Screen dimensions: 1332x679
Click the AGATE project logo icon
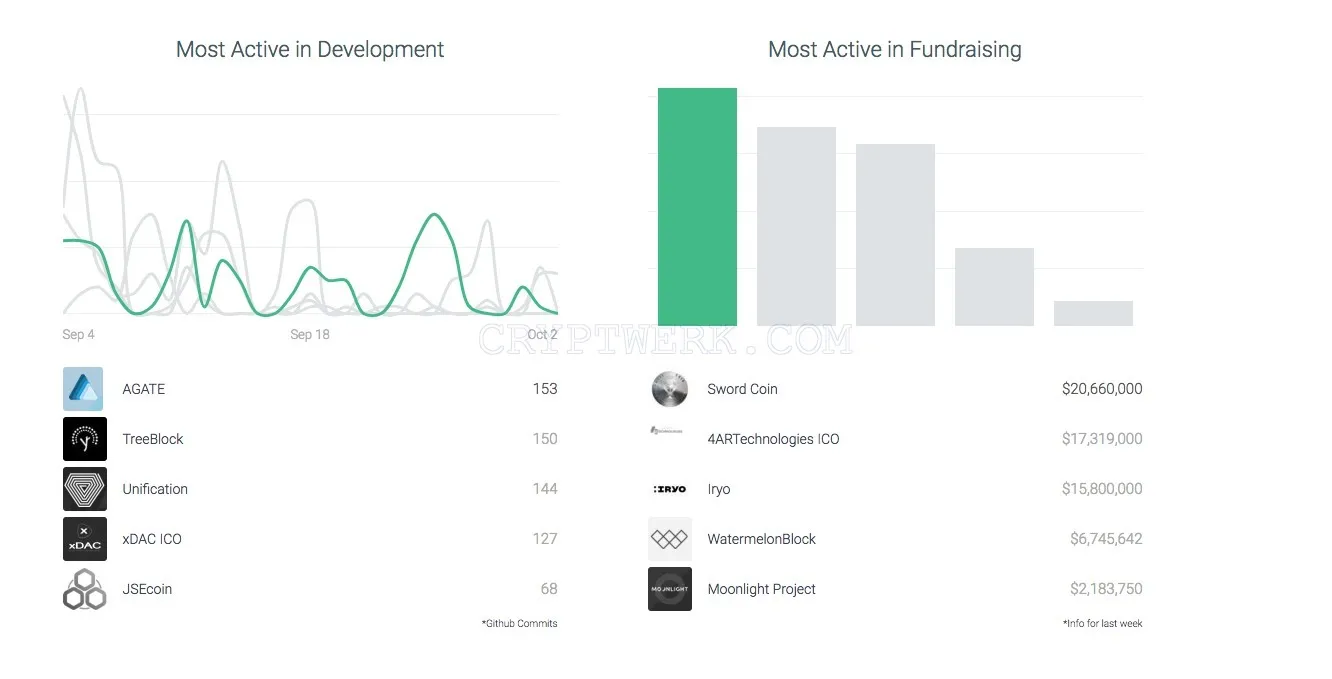click(x=84, y=389)
